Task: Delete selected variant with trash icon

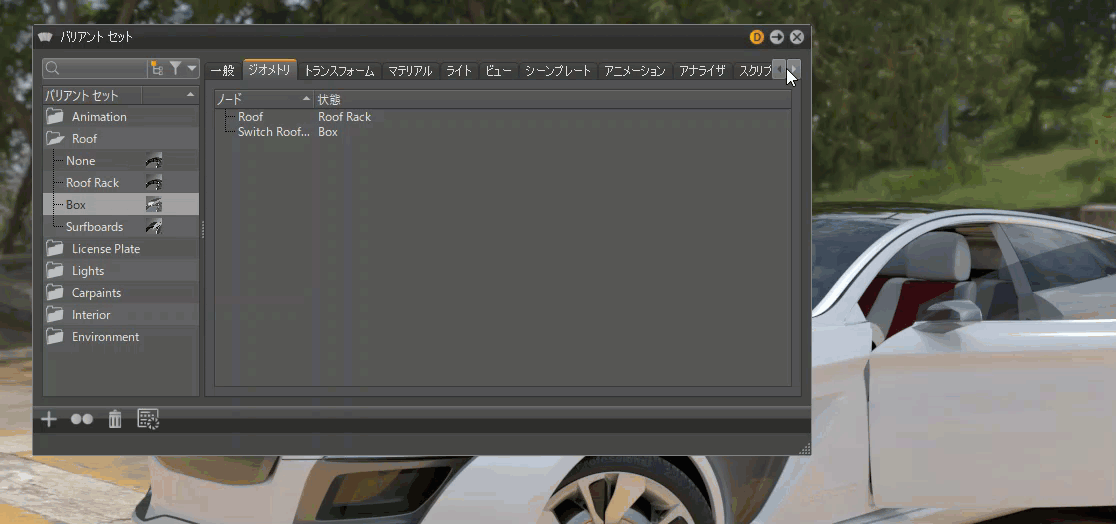Action: pyautogui.click(x=115, y=419)
